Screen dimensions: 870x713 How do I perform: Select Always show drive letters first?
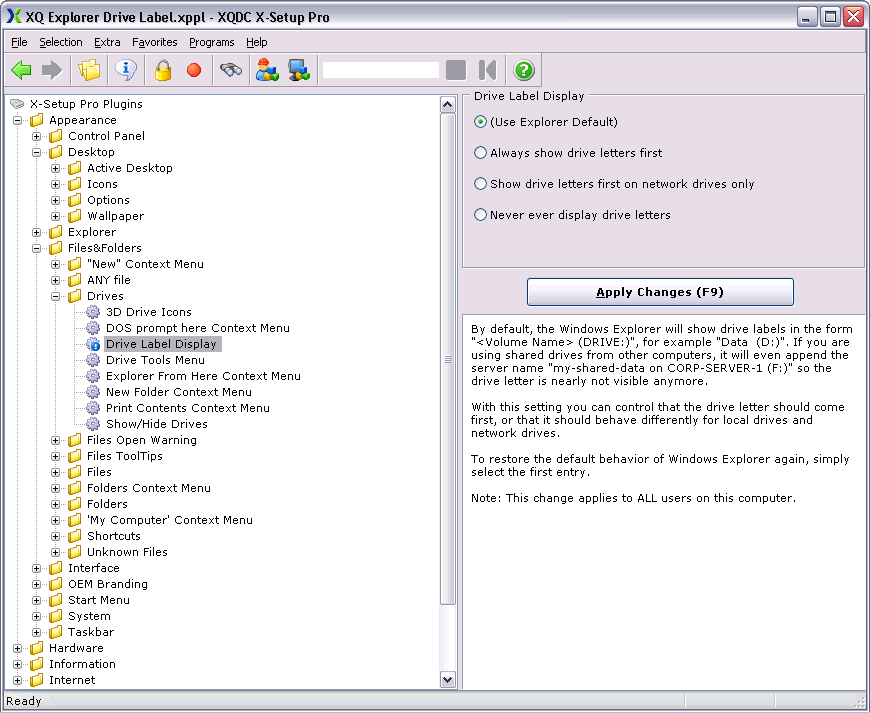point(480,153)
